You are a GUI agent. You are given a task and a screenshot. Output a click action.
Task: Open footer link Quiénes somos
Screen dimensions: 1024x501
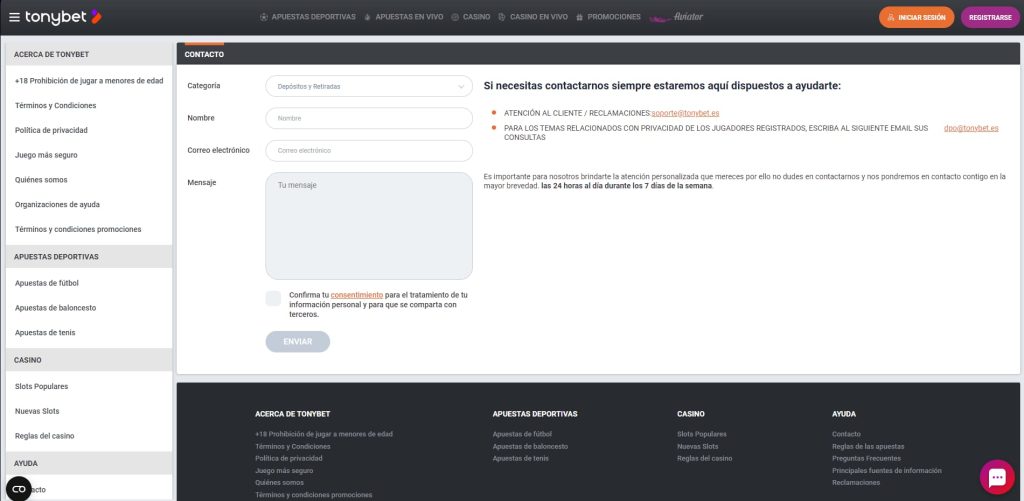pos(280,483)
